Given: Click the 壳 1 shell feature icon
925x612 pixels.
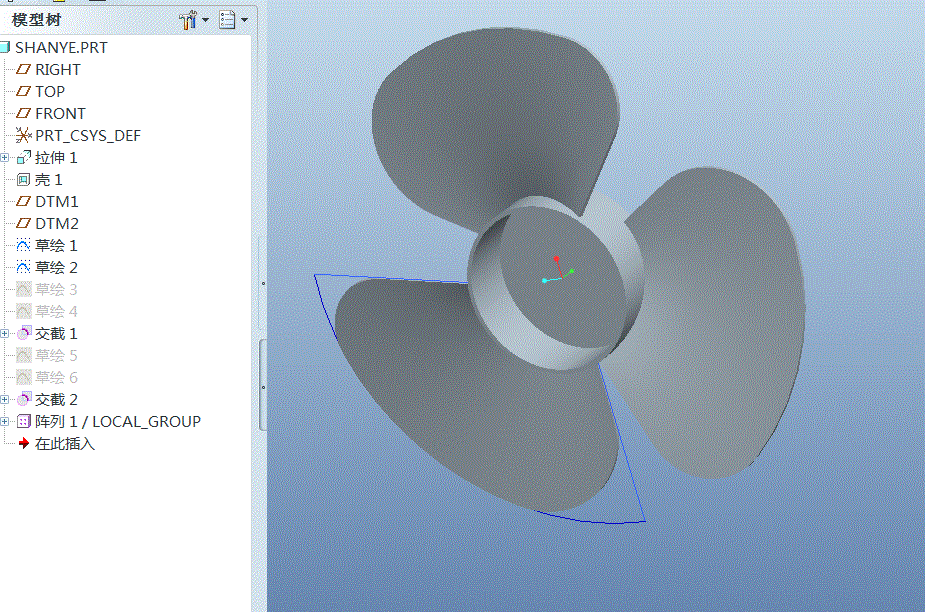Looking at the screenshot, I should click(x=23, y=179).
